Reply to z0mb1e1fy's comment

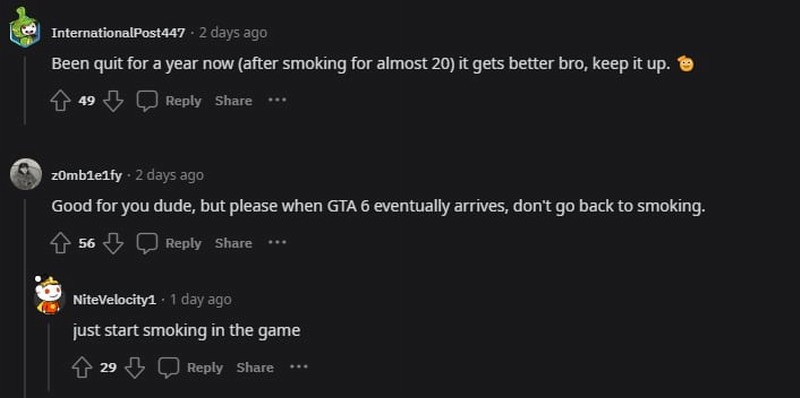pos(183,243)
